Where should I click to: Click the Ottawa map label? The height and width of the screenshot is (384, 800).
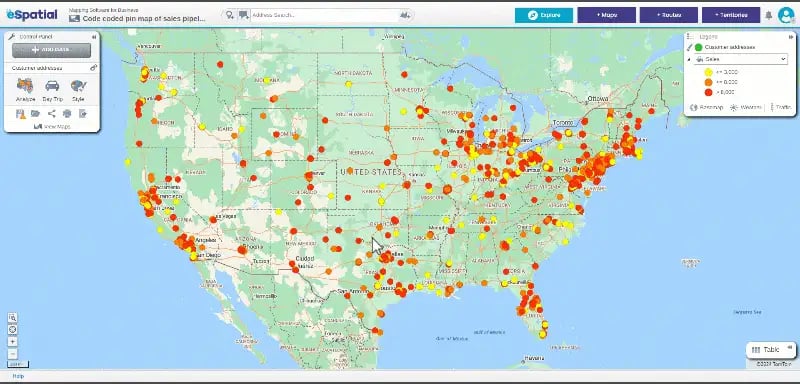(597, 98)
